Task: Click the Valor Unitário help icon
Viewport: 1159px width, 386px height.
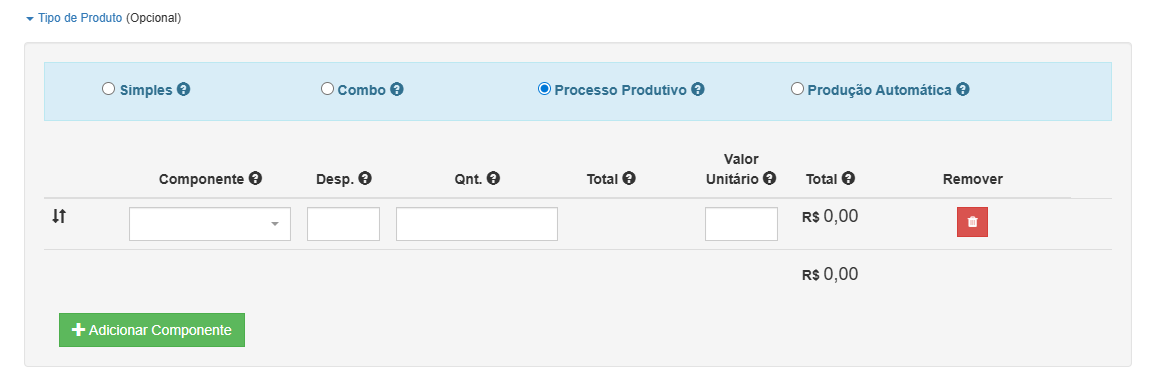Action: pyautogui.click(x=769, y=178)
